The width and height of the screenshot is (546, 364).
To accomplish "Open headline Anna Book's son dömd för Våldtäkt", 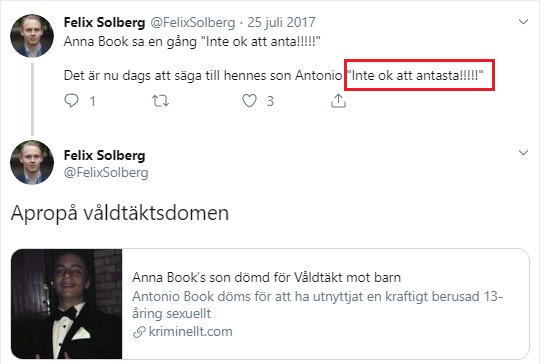I will (266, 278).
